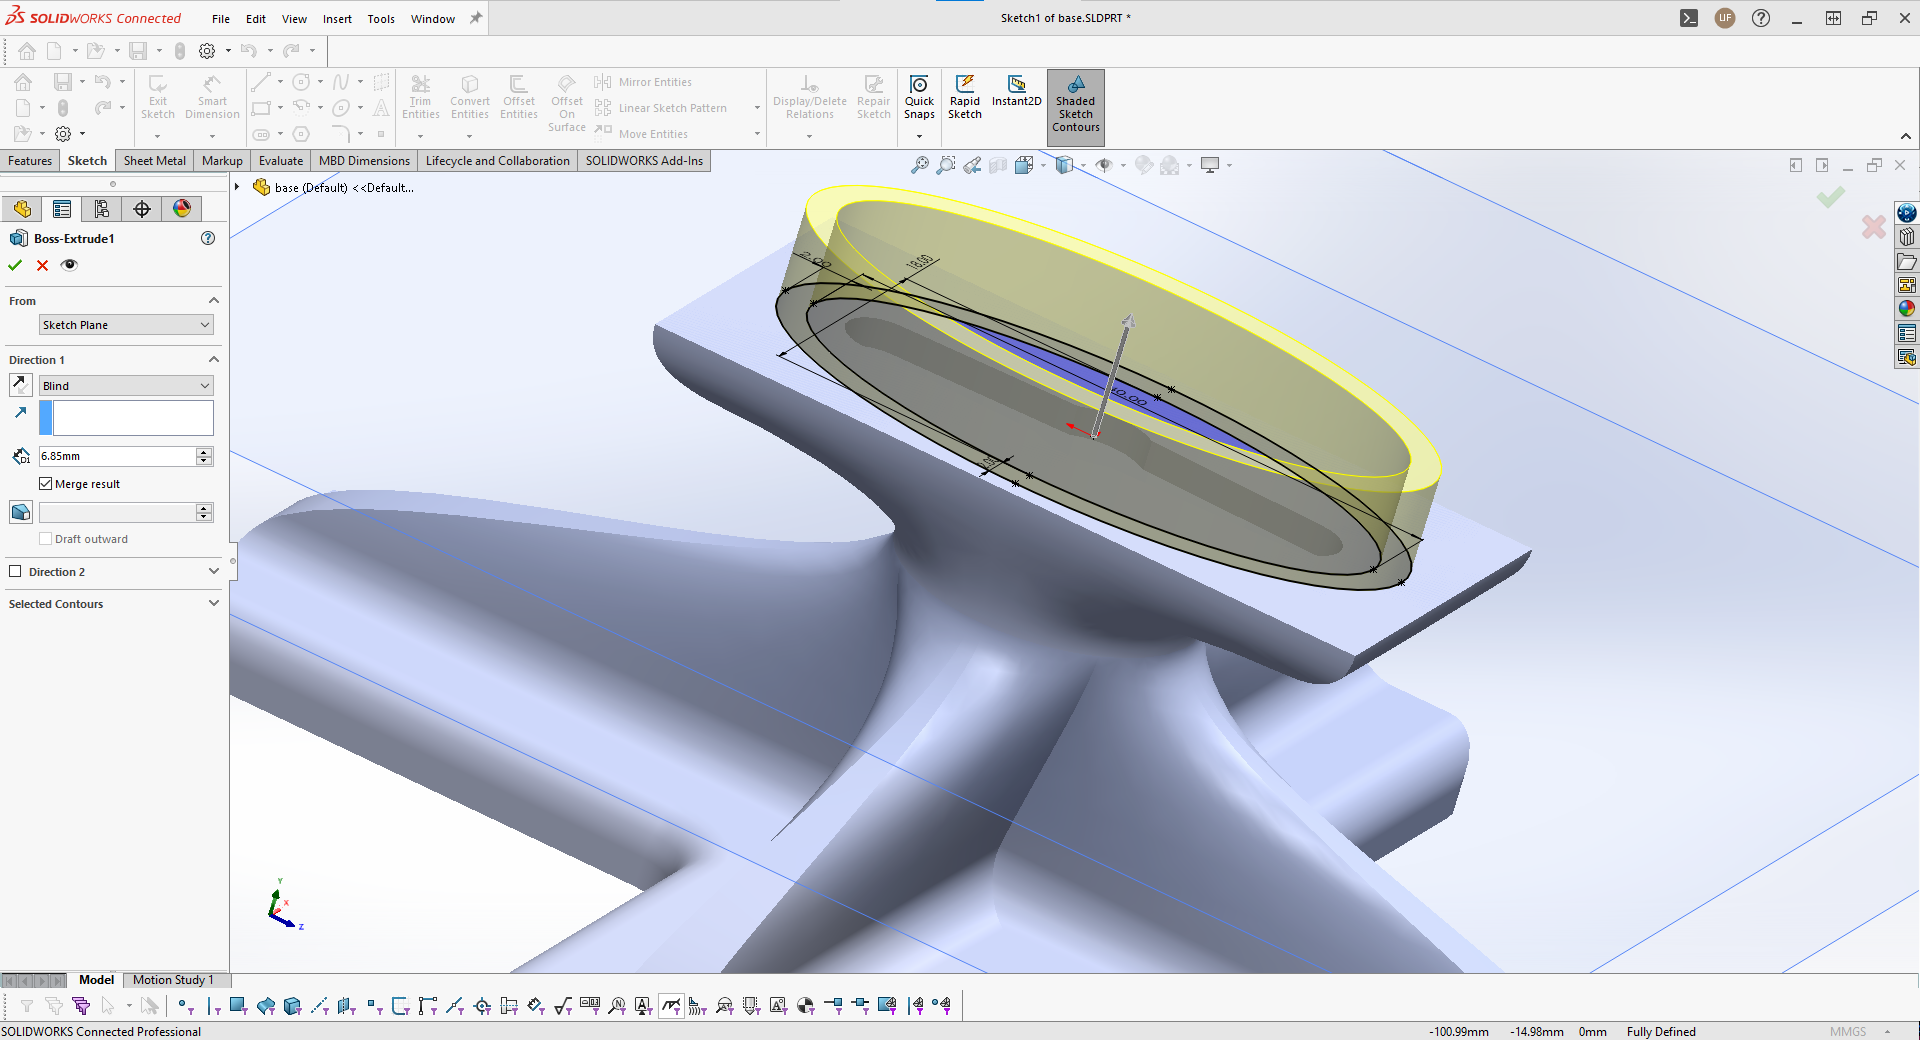Cancel Boss-Extrude1 with red X
This screenshot has height=1040, width=1920.
coord(42,265)
